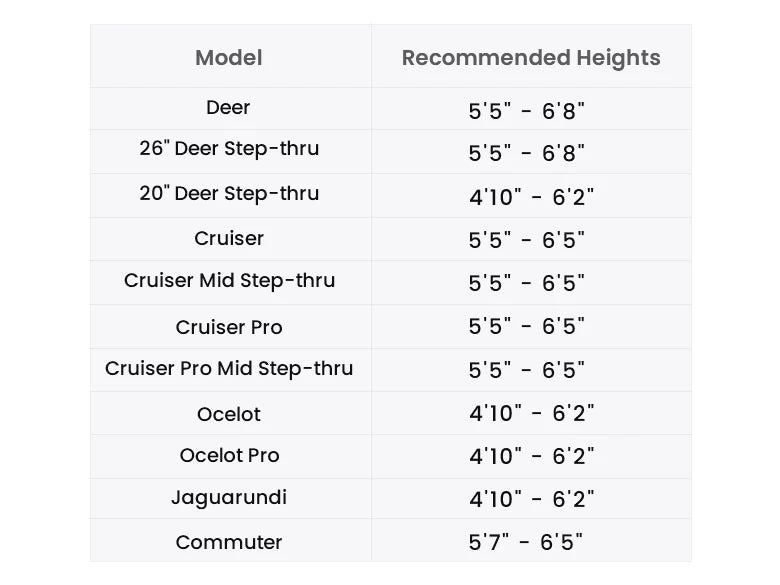Image resolution: width=780 pixels, height=585 pixels.
Task: Select the Ocelot model cell
Action: 229,414
